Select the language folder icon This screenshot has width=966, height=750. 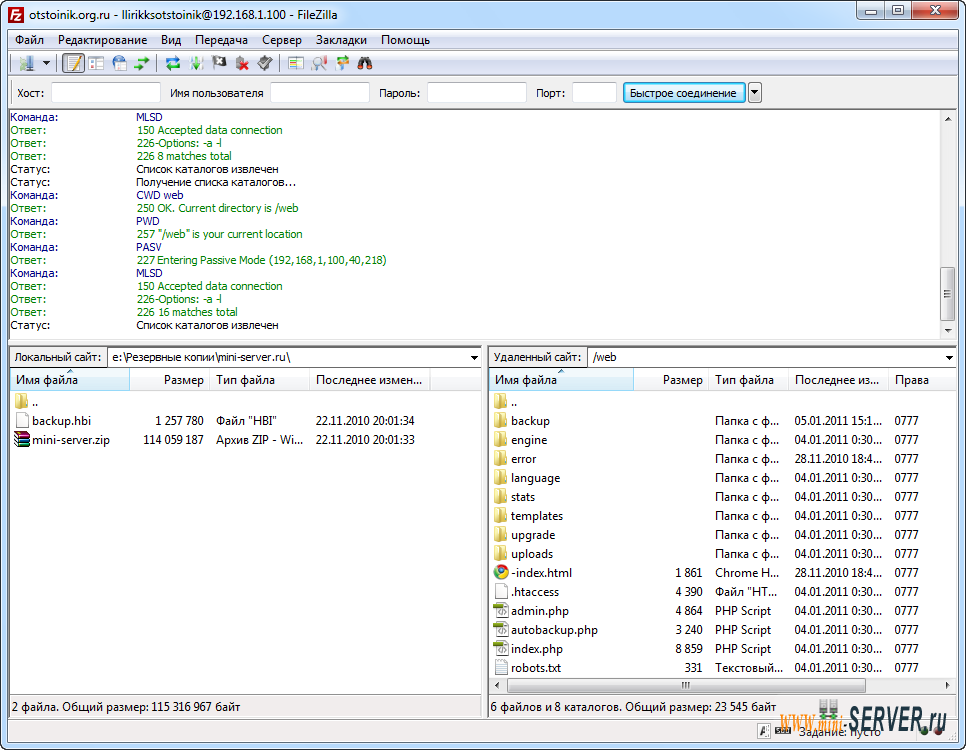click(501, 478)
